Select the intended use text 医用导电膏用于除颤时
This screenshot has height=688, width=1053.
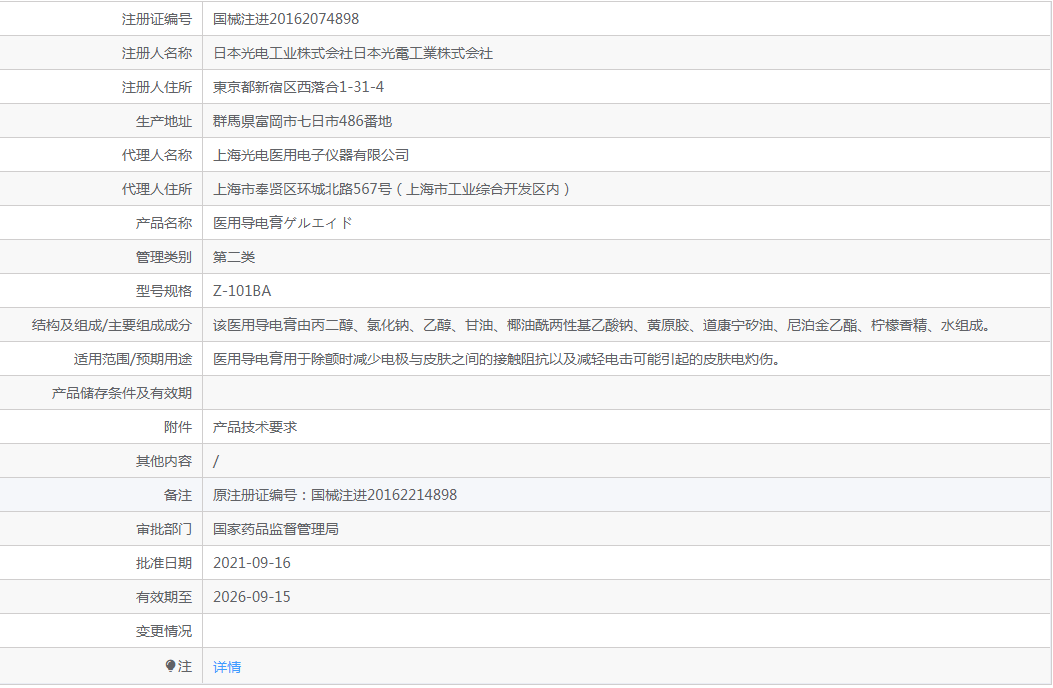point(498,359)
